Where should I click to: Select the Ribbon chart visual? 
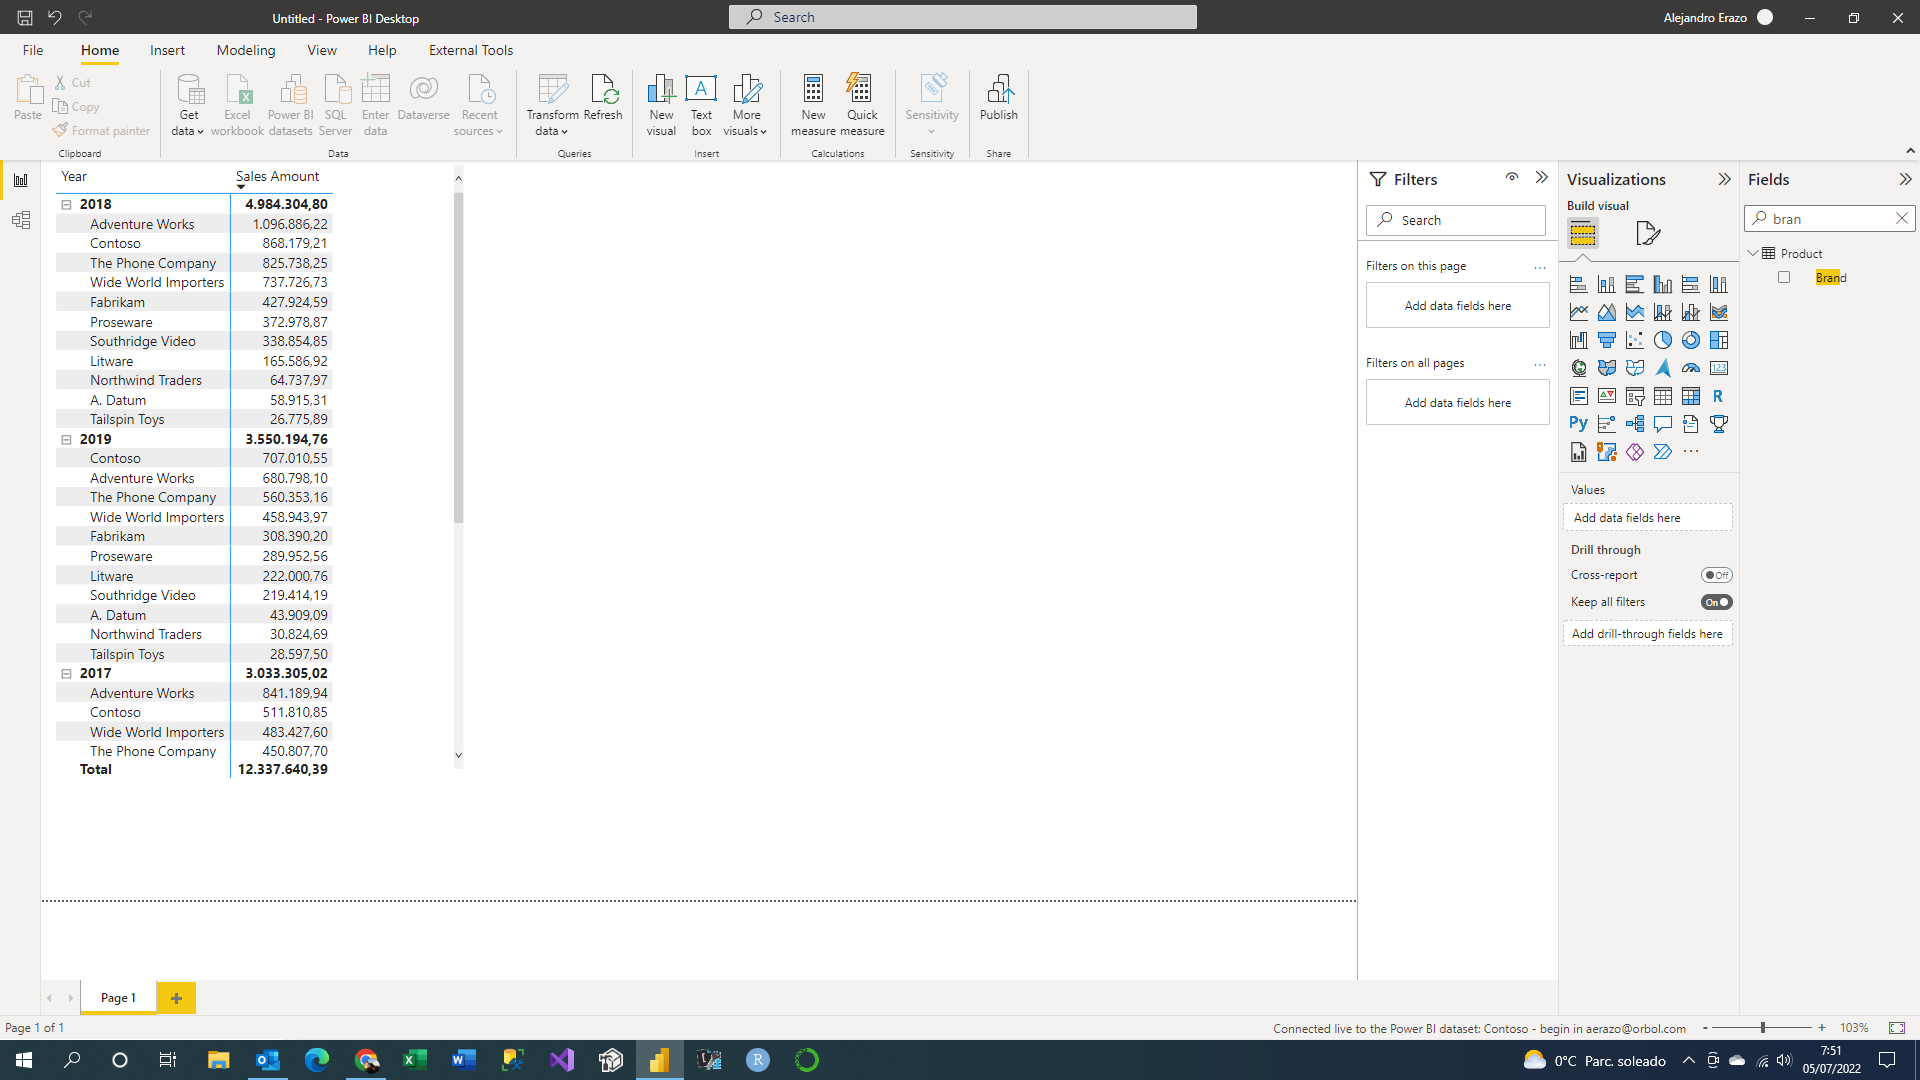pyautogui.click(x=1718, y=312)
